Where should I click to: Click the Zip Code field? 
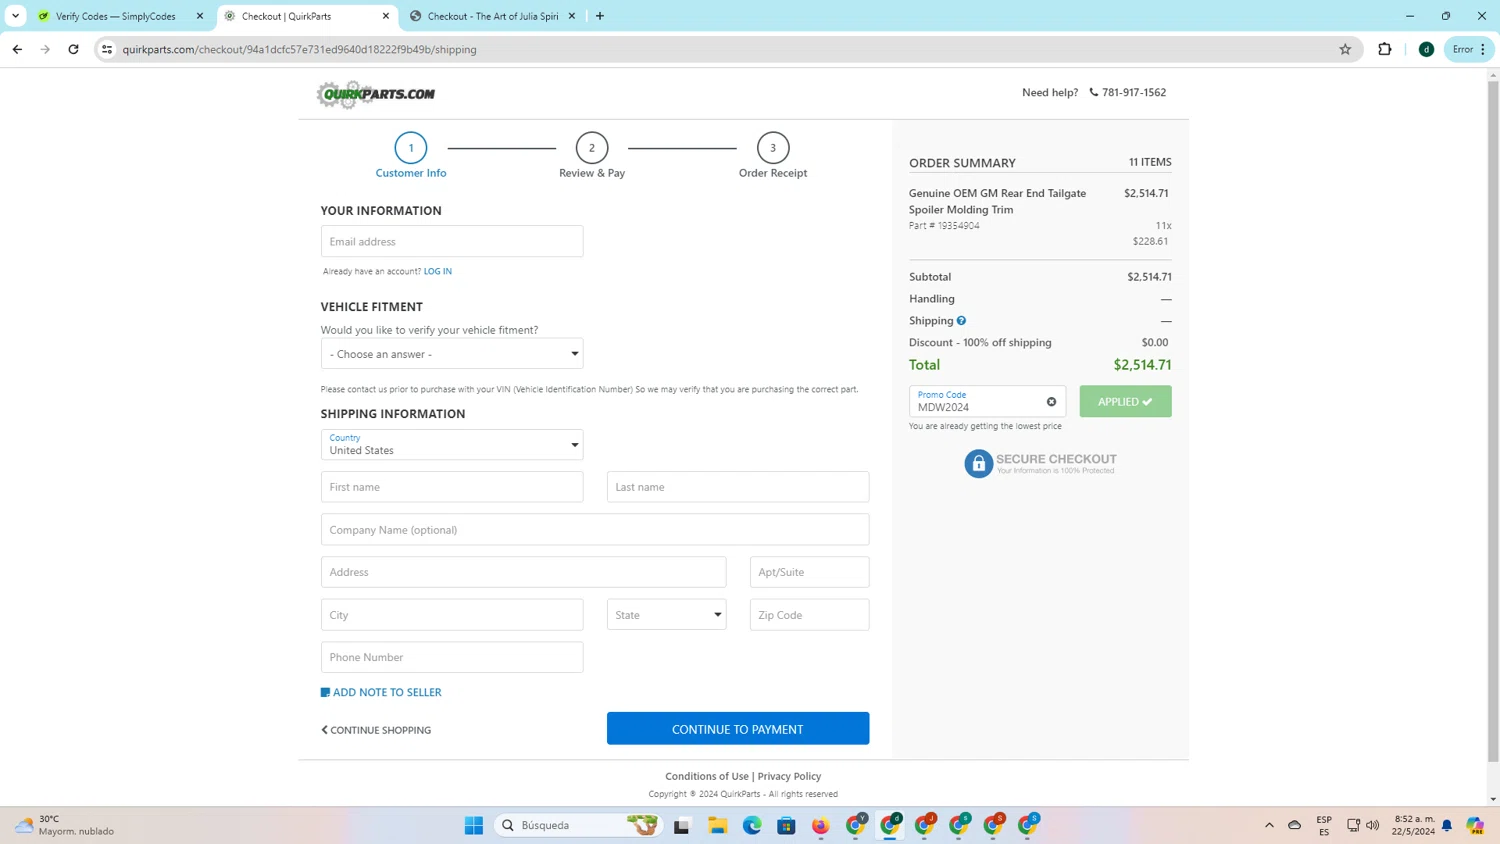coord(809,615)
